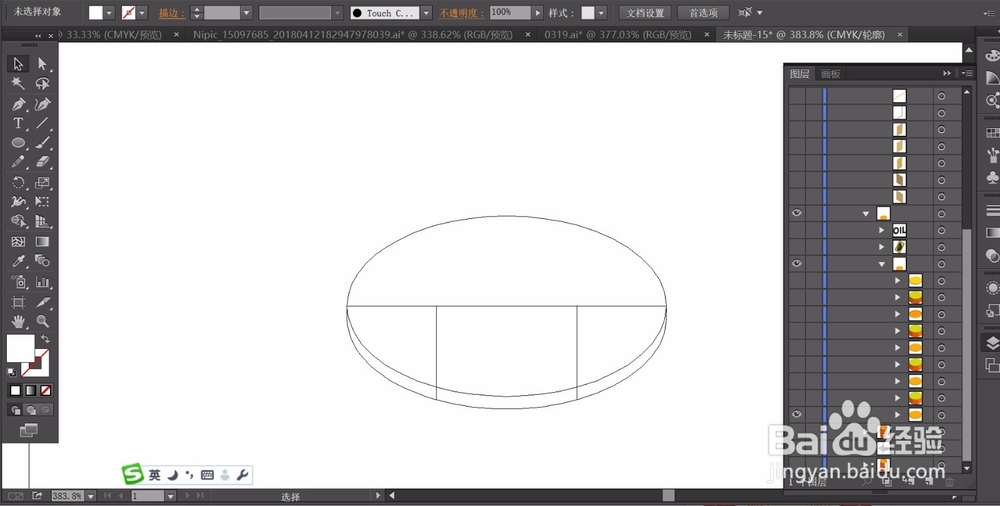The height and width of the screenshot is (506, 1000).
Task: Set paint mode to None
Action: [46, 391]
